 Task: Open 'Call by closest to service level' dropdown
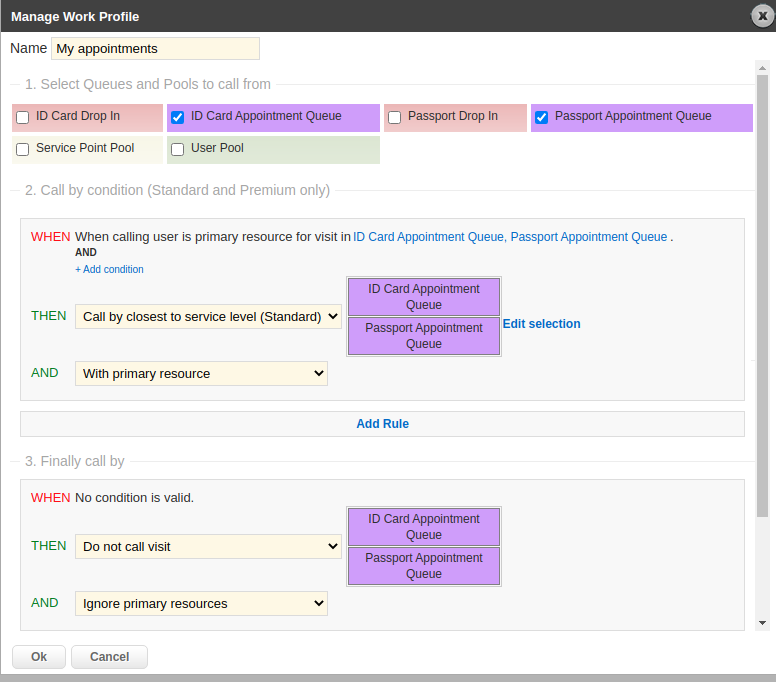point(208,317)
